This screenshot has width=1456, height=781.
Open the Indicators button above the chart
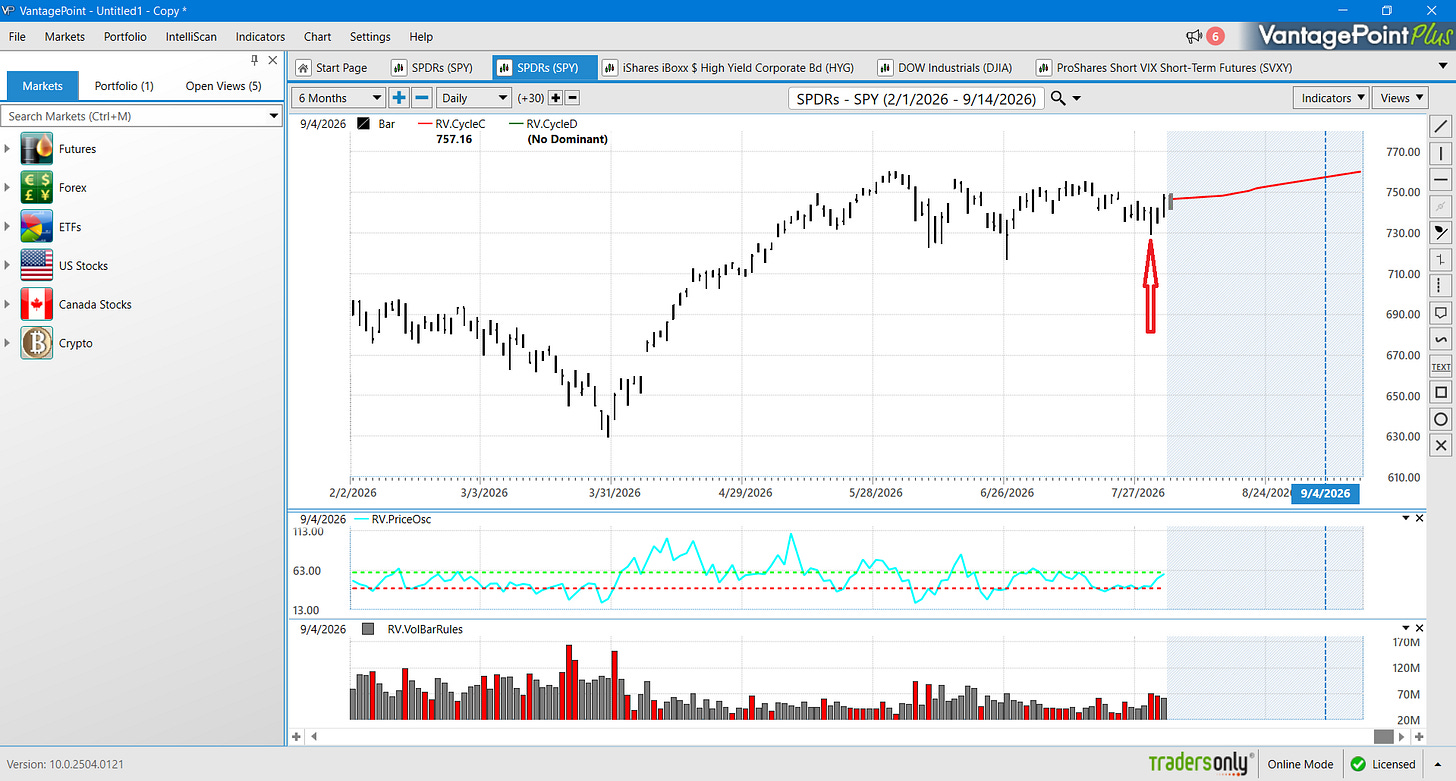1334,98
